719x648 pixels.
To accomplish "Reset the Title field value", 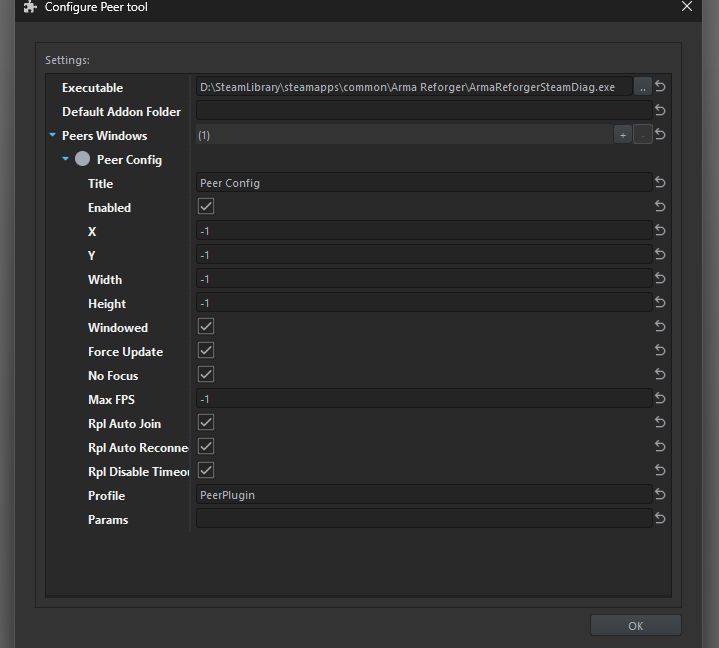I will pyautogui.click(x=660, y=183).
